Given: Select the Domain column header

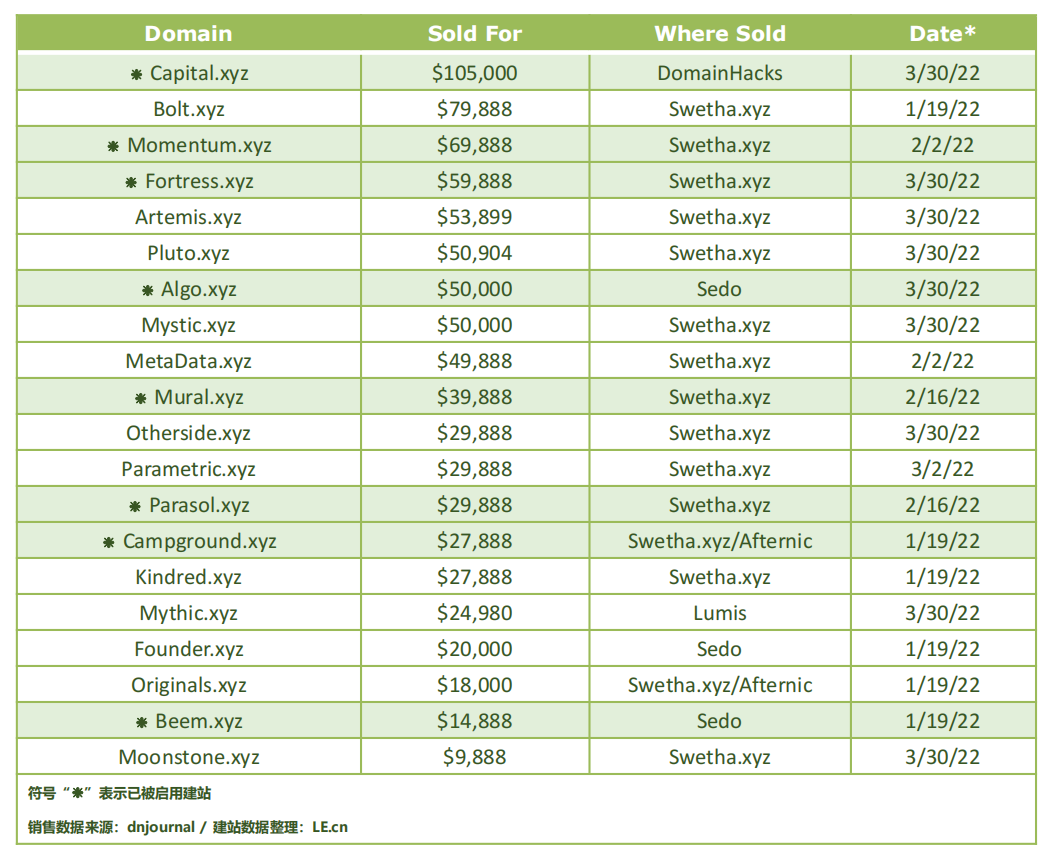Looking at the screenshot, I should pyautogui.click(x=188, y=33).
